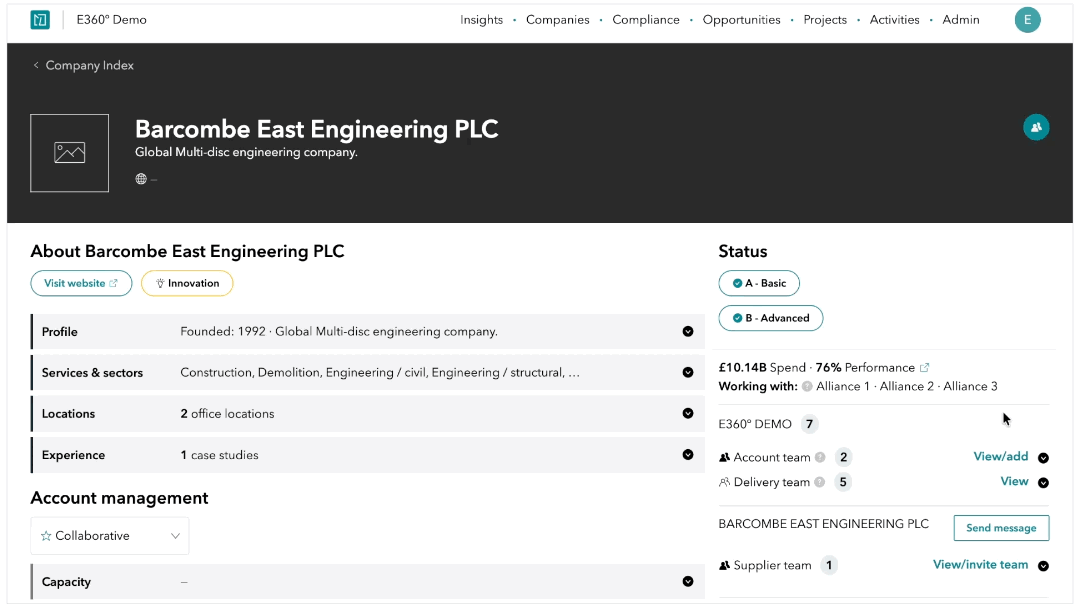Go back to Company Index
Viewport: 1080px width, 608px height.
tap(83, 65)
